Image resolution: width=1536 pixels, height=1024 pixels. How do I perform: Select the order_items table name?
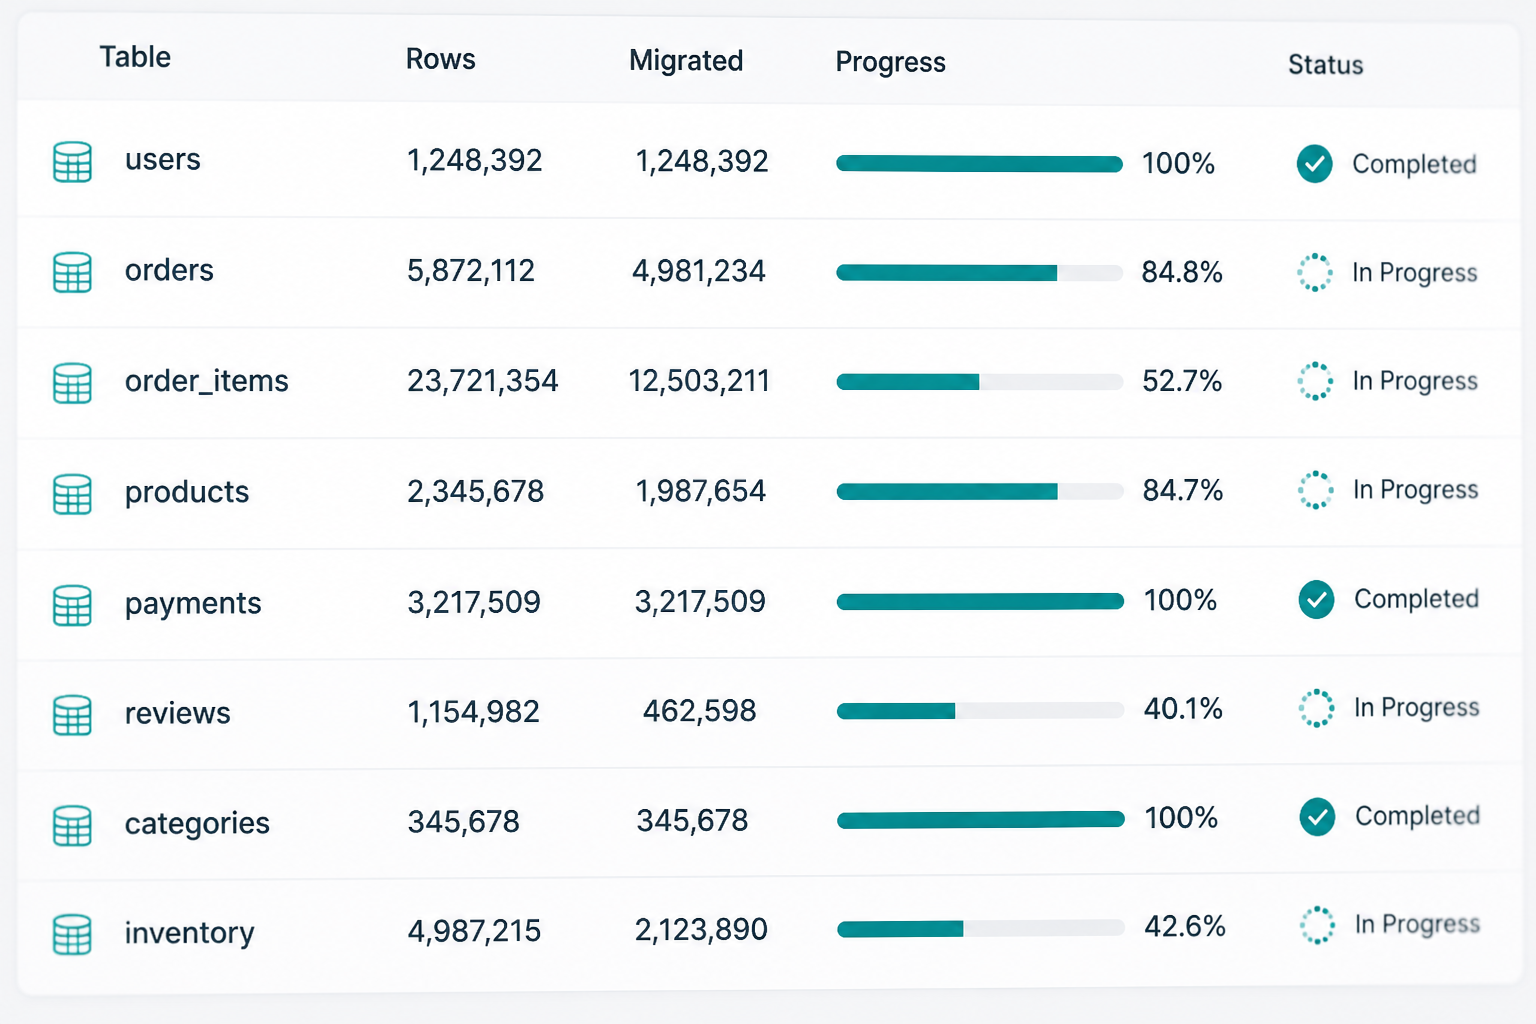207,381
